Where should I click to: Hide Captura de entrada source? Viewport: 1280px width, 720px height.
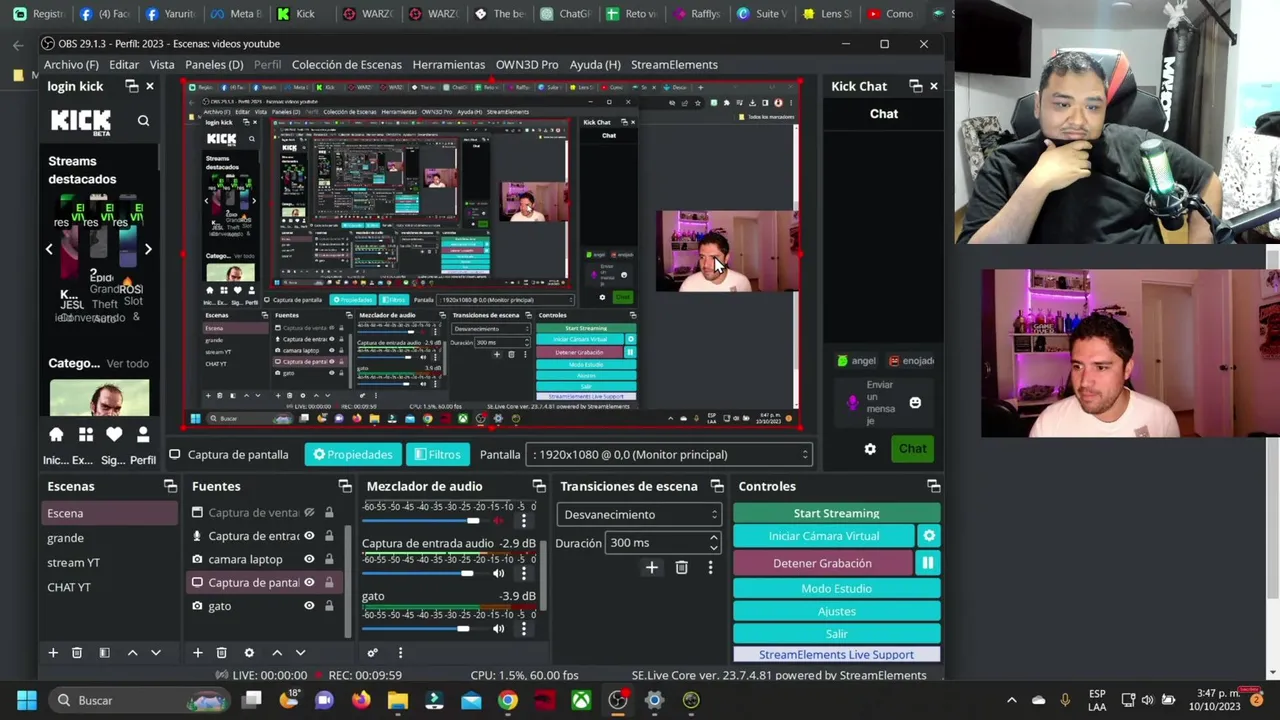click(x=309, y=536)
